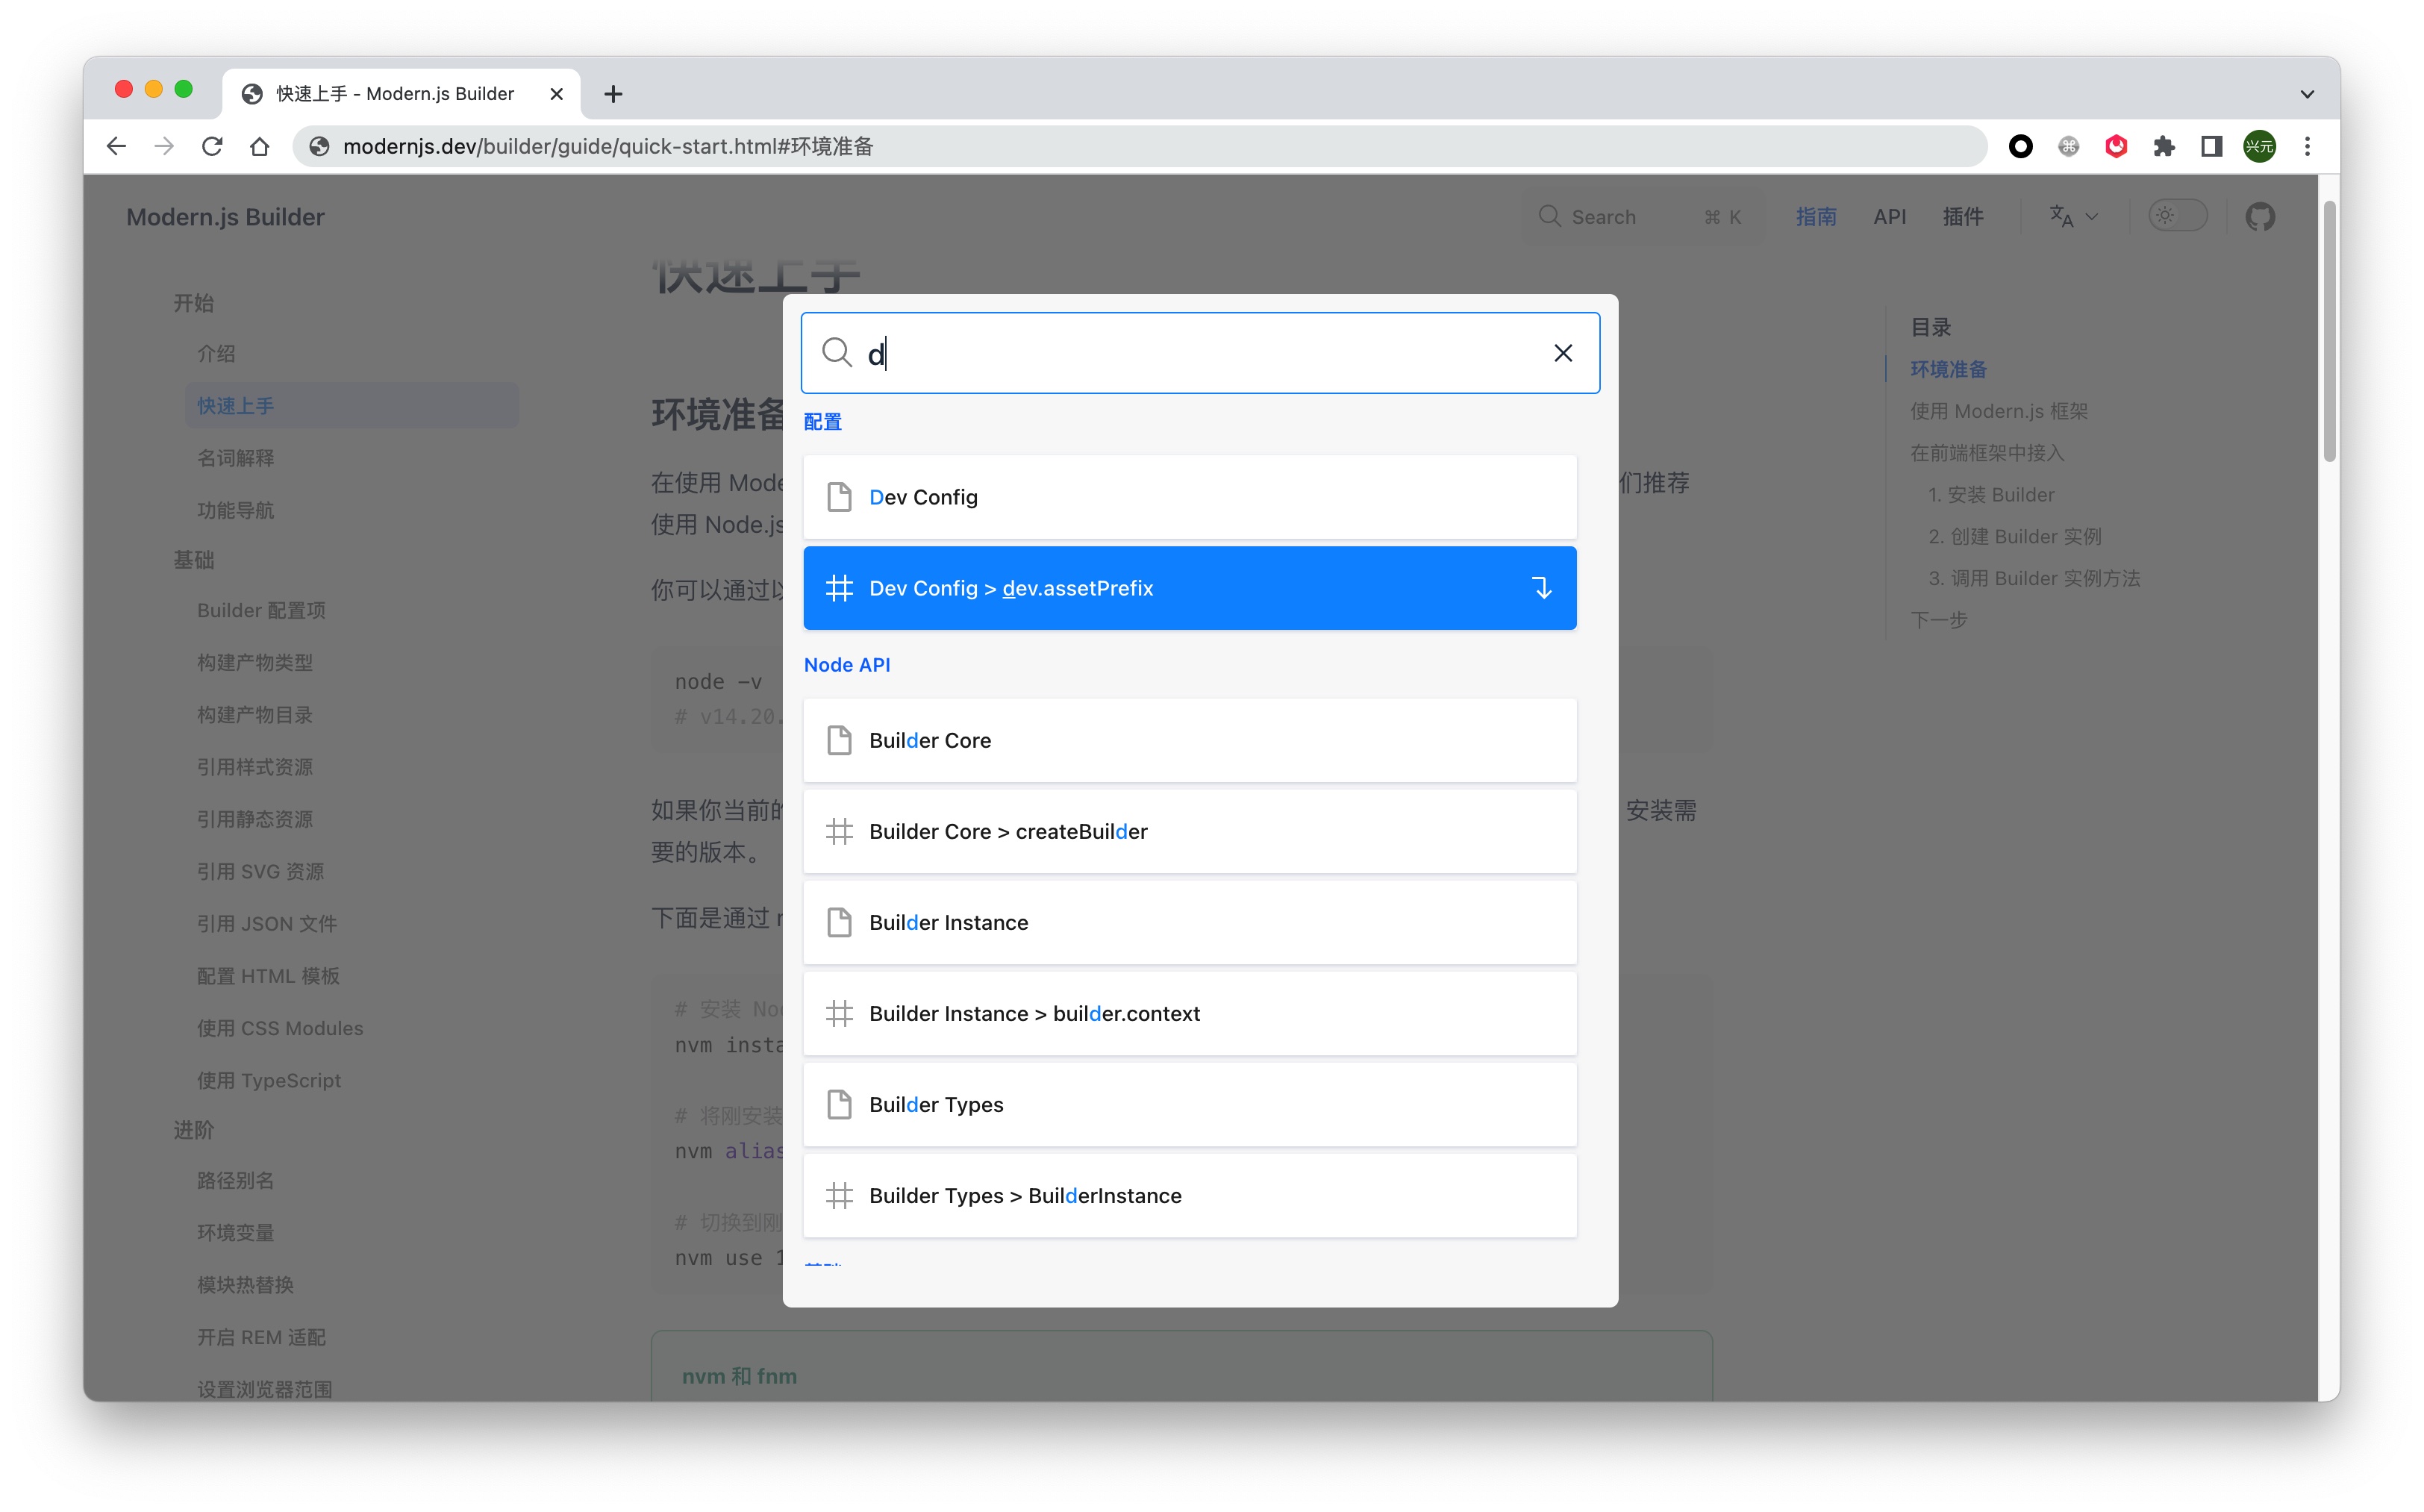Open a new browser tab
This screenshot has height=1512, width=2424.
pos(613,93)
